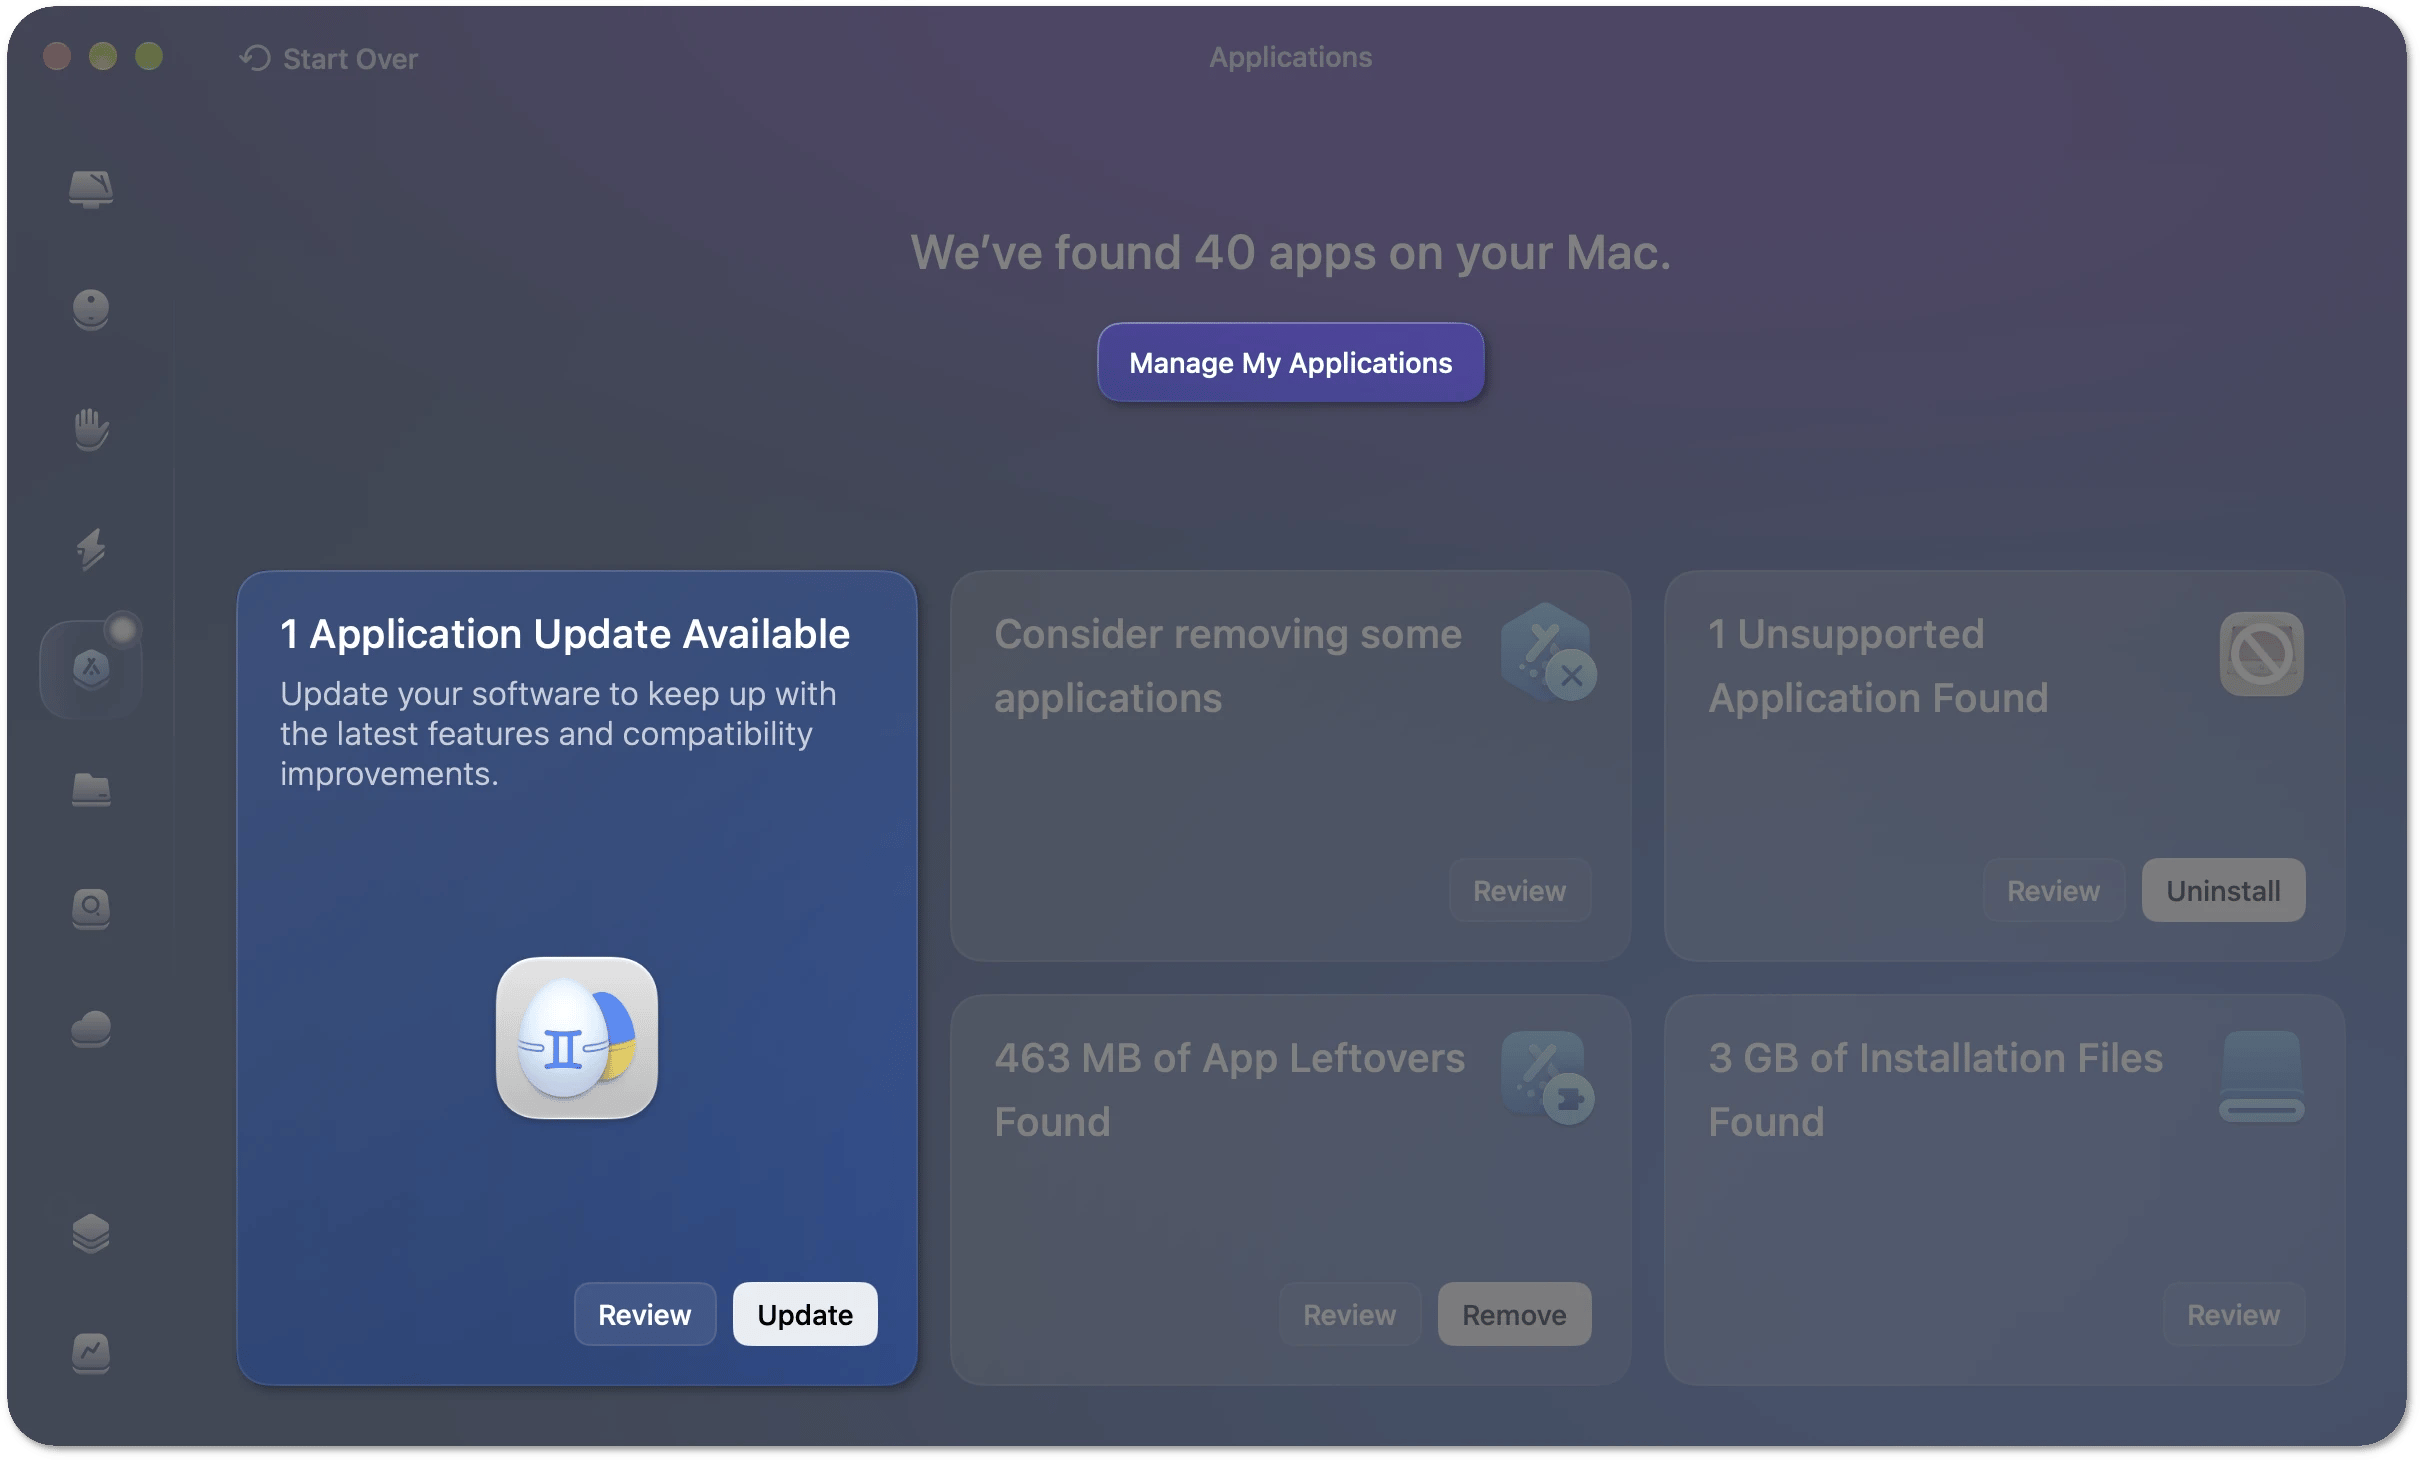Review the 3 GB of installation files
Image resolution: width=2420 pixels, height=1460 pixels.
click(2233, 1314)
